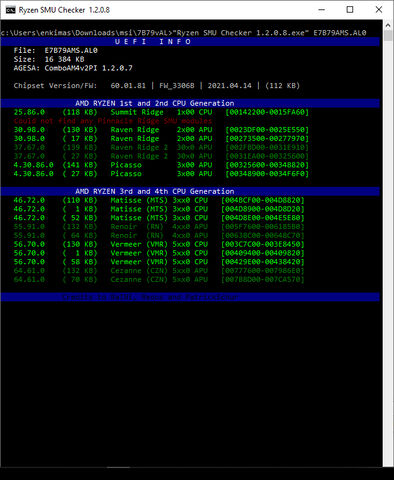This screenshot has width=394, height=480.
Task: Click the vertical scrollbar thumb
Action: pos(388,36)
